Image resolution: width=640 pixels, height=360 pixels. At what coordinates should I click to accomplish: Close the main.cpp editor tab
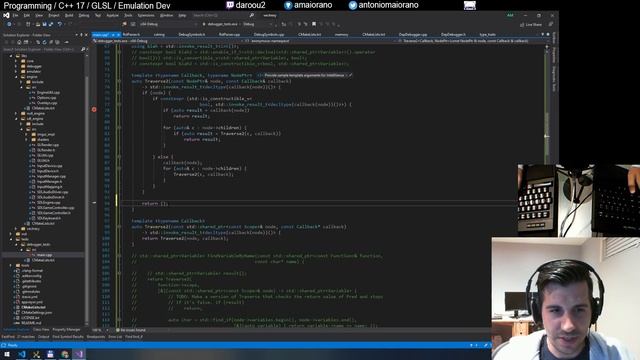pyautogui.click(x=118, y=35)
